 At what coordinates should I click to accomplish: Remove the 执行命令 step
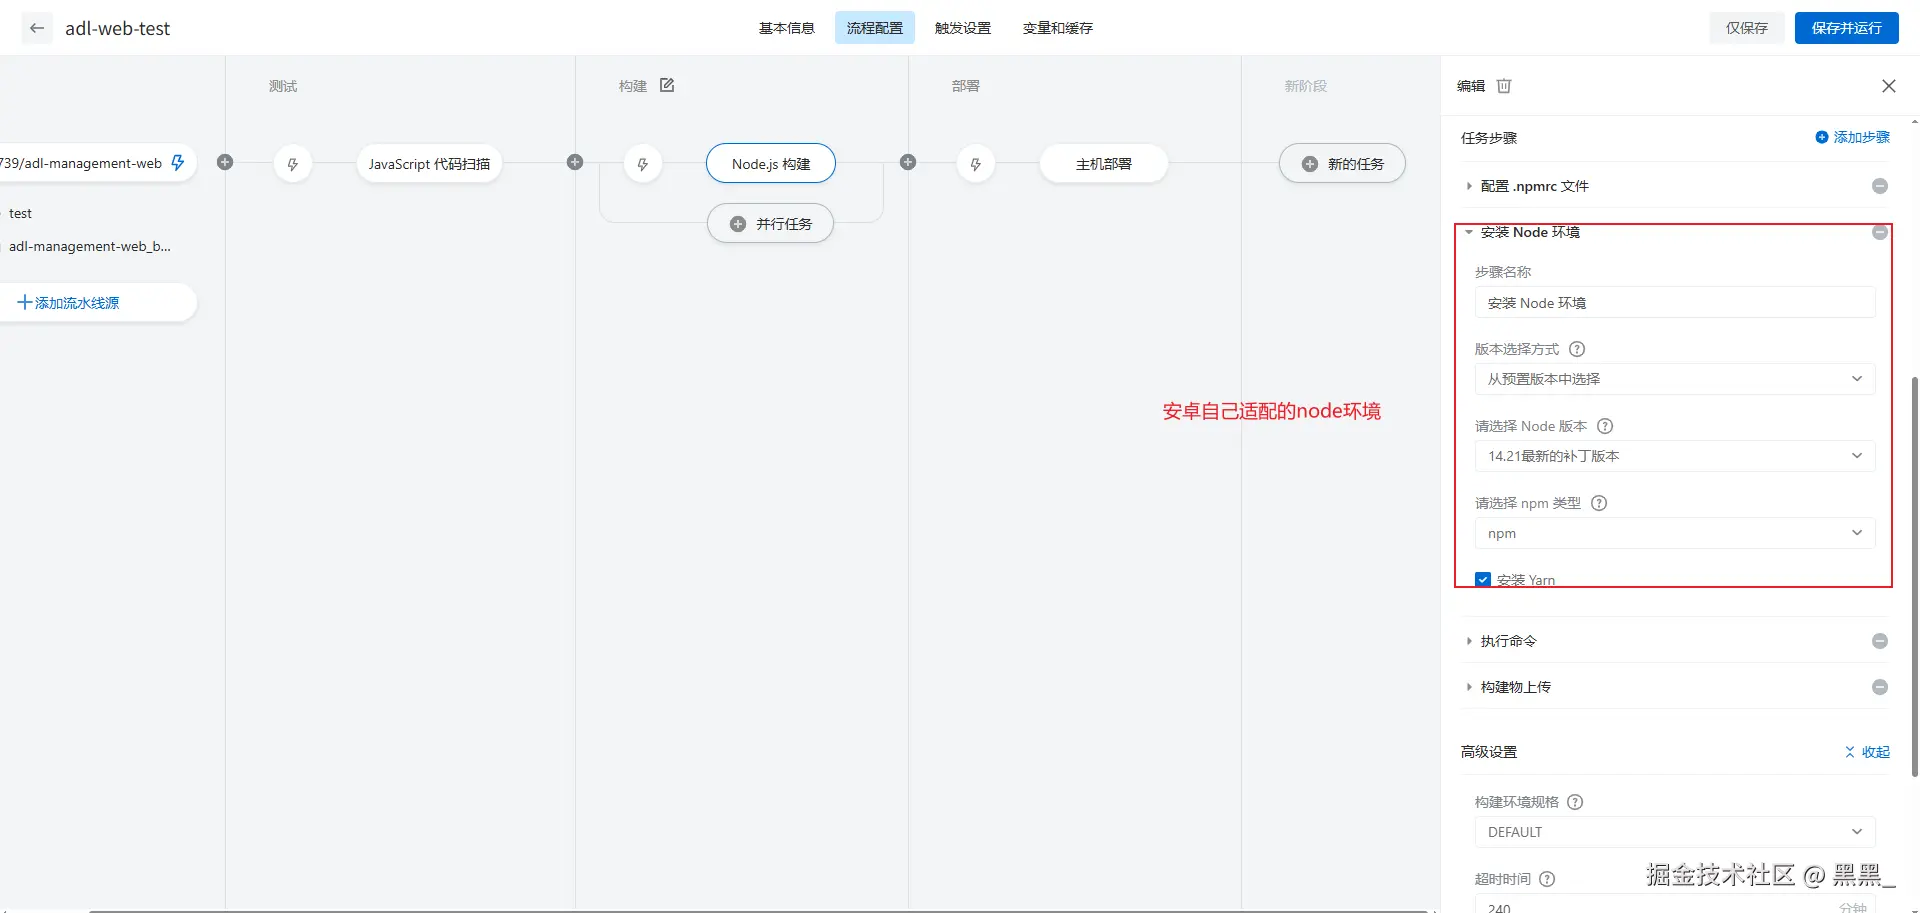coord(1880,641)
